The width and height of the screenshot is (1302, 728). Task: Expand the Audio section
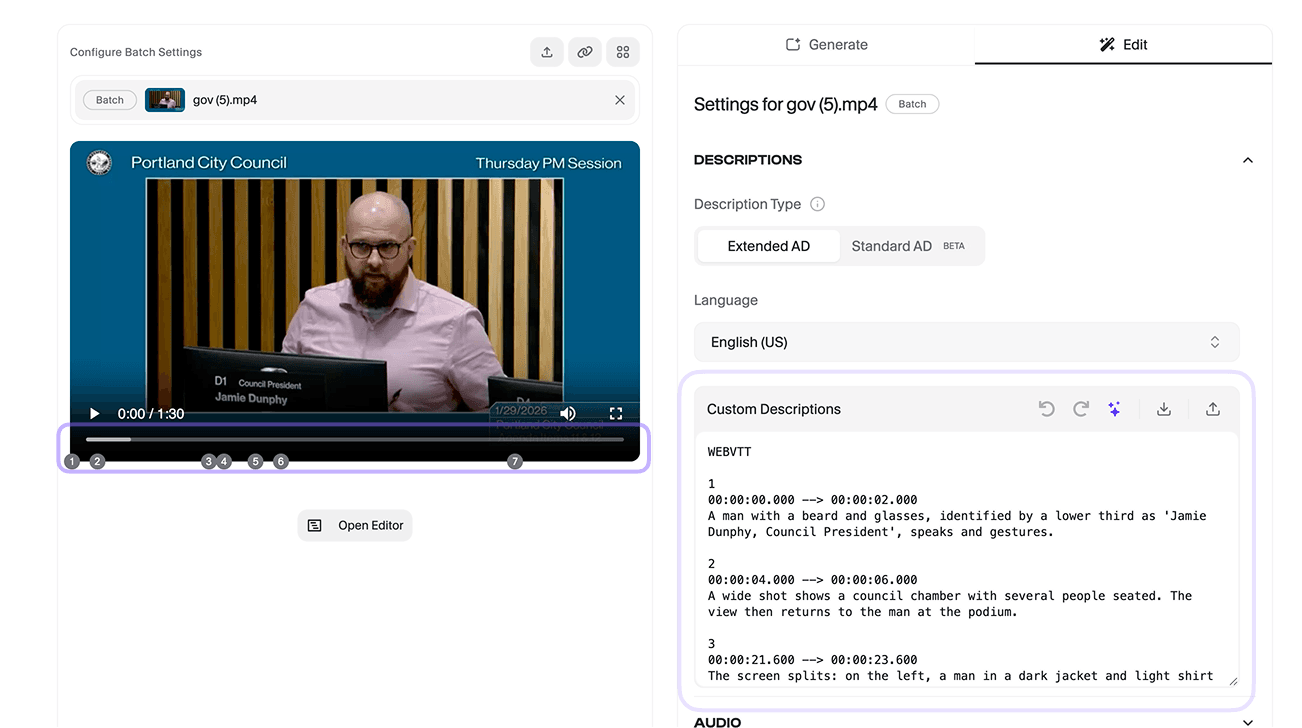pos(1247,722)
